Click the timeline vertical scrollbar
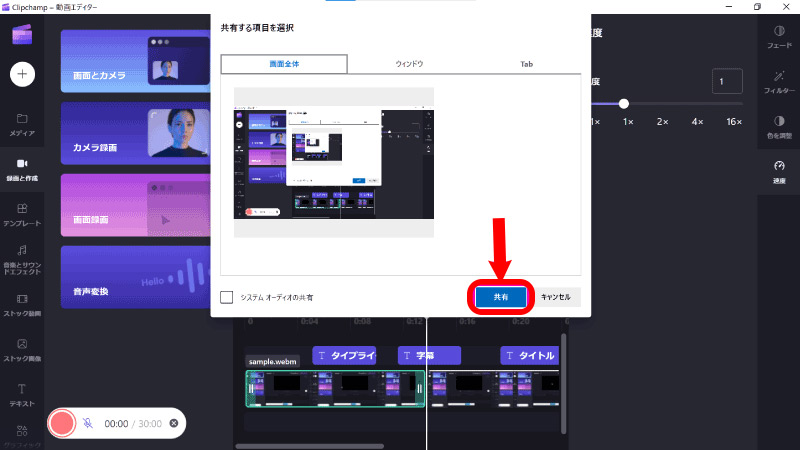Viewport: 800px width, 450px height. coord(563,384)
